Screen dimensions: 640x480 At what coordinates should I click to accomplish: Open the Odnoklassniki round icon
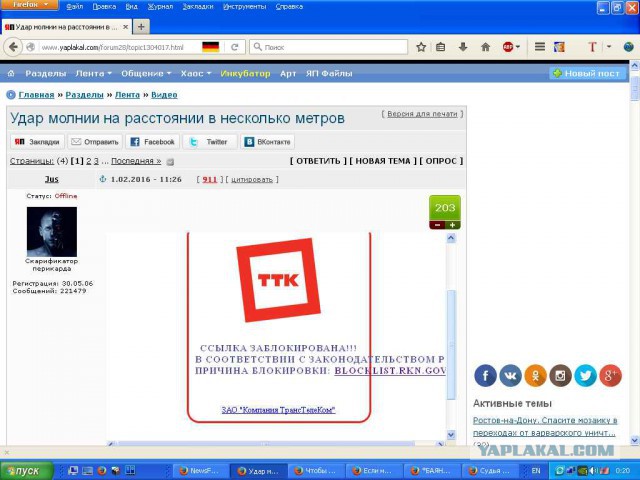point(535,376)
